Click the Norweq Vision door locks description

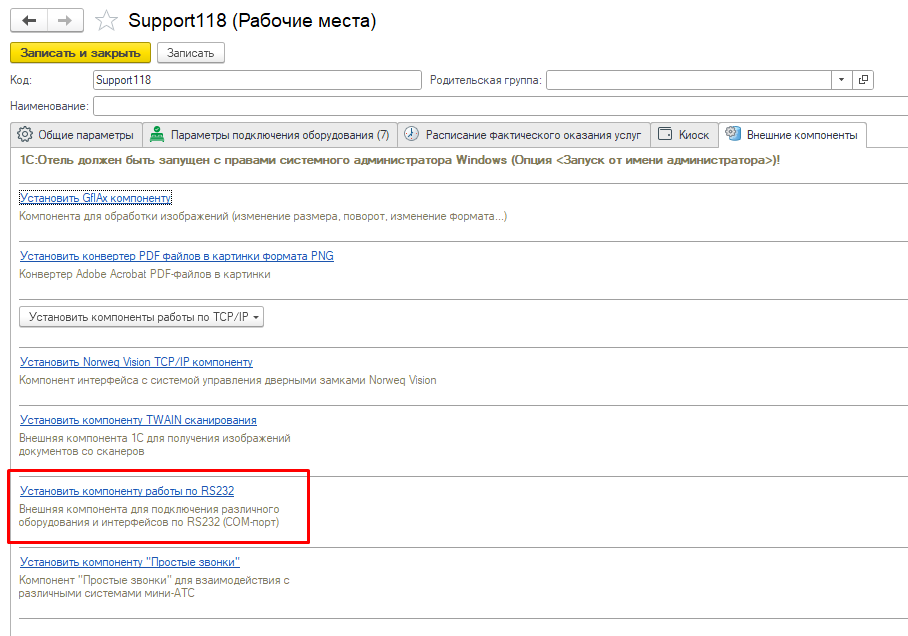(x=228, y=381)
